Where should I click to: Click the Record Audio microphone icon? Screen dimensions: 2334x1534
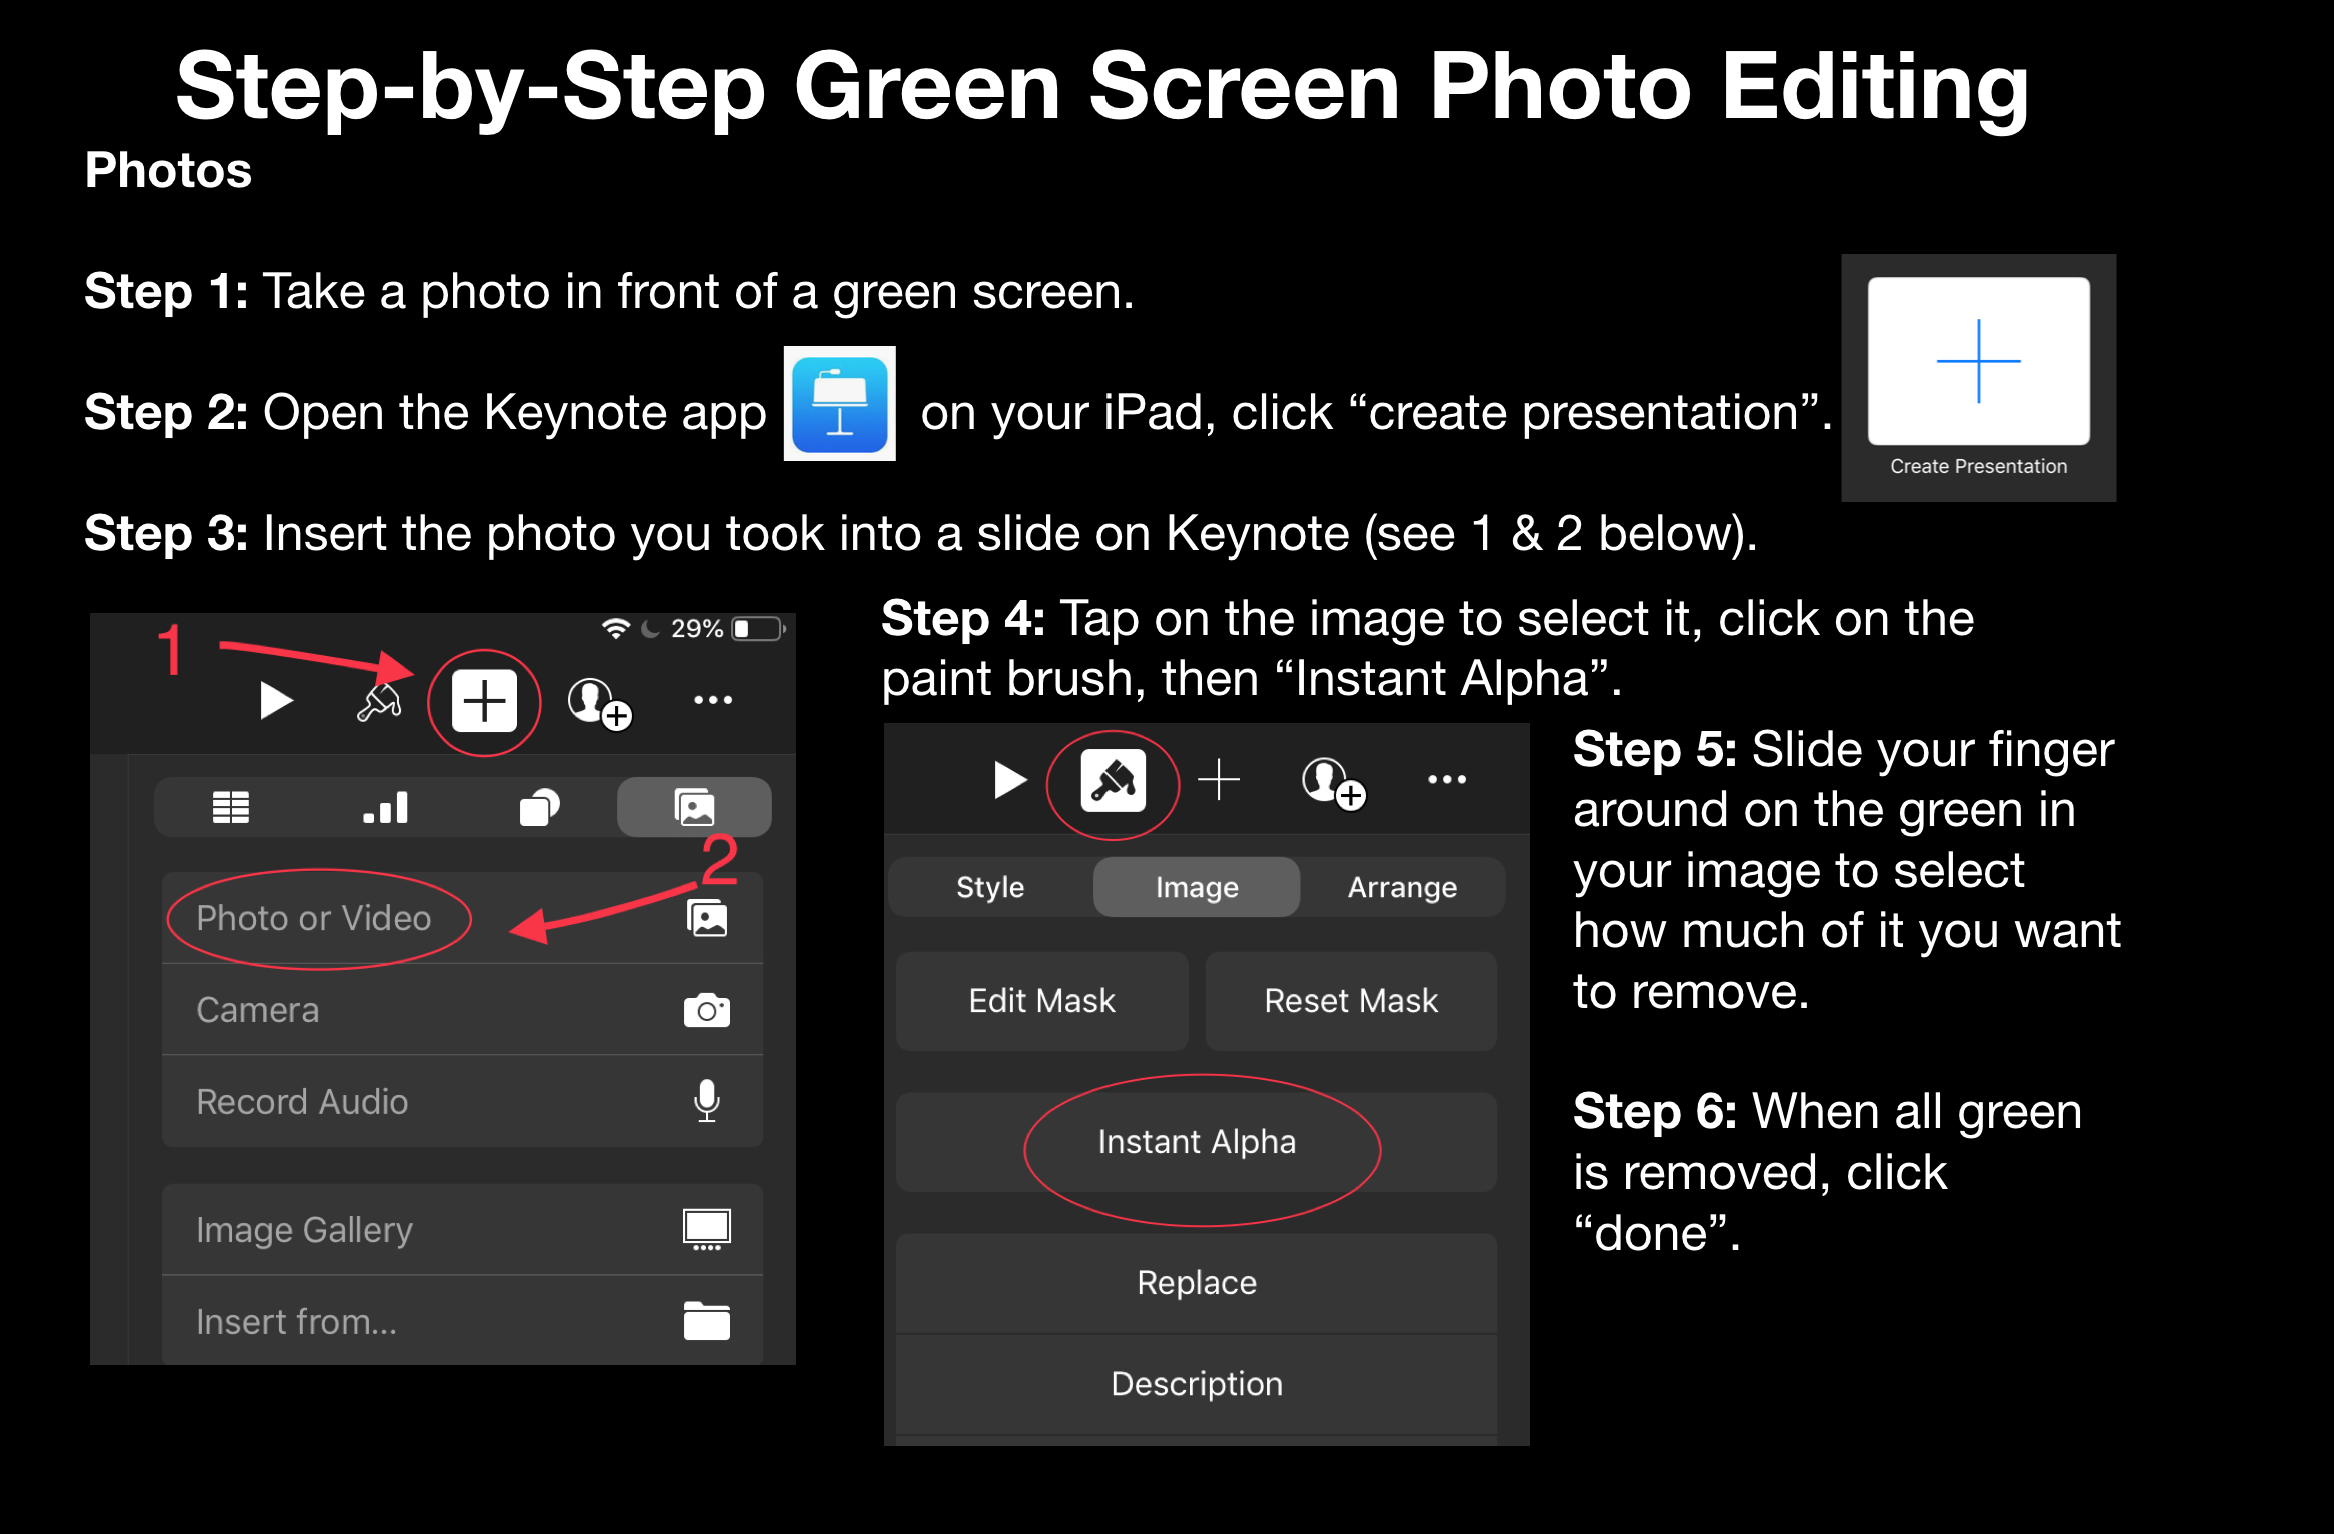tap(706, 1101)
